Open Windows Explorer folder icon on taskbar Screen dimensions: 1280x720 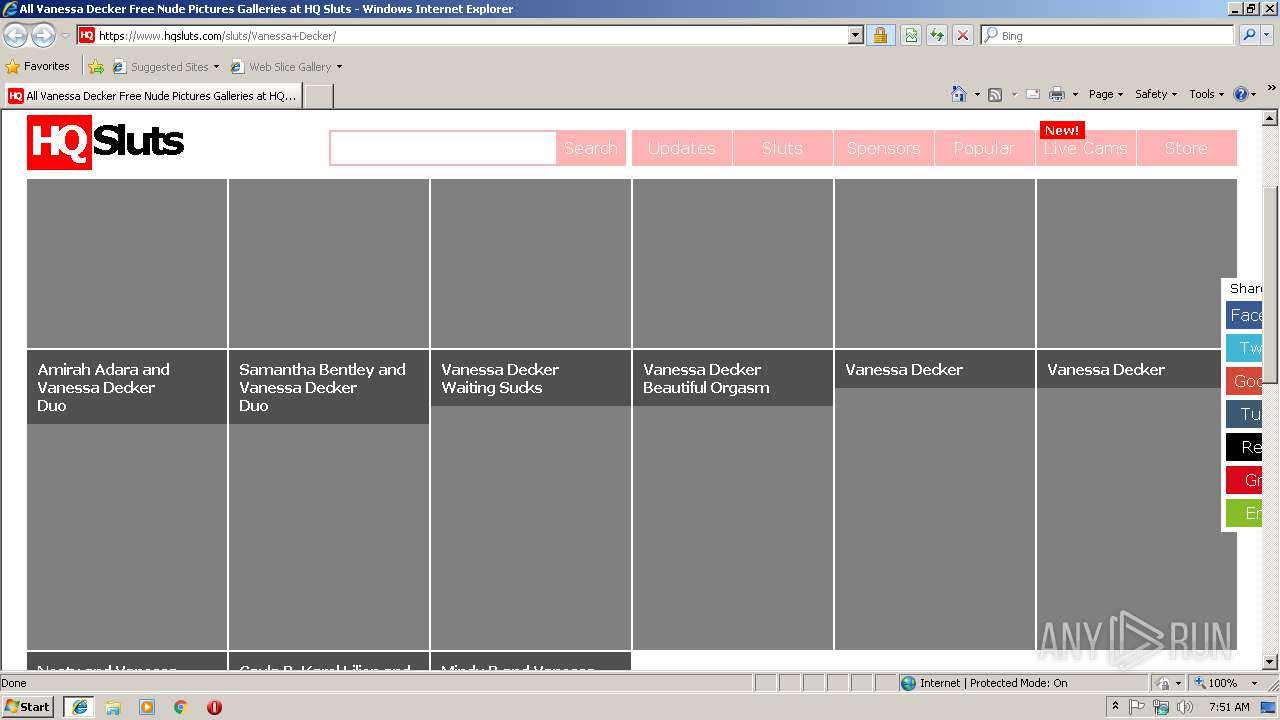(x=113, y=707)
